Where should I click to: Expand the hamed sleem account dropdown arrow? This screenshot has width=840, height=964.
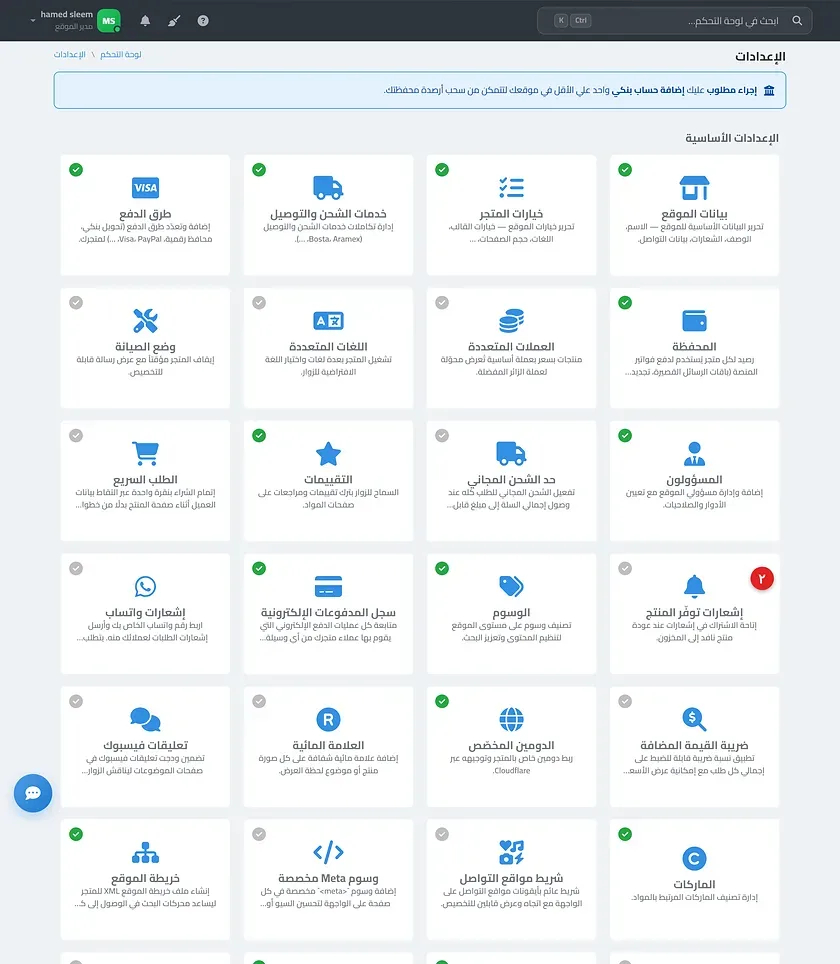point(33,21)
